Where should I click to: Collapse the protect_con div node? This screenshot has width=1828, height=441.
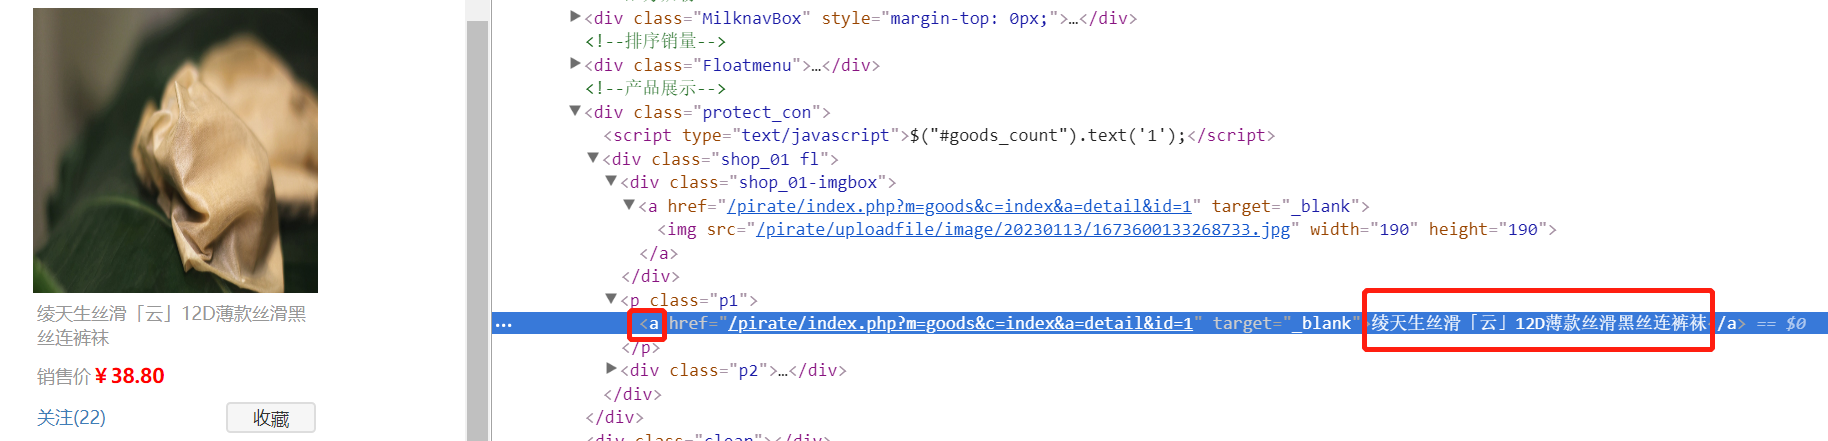click(x=575, y=111)
